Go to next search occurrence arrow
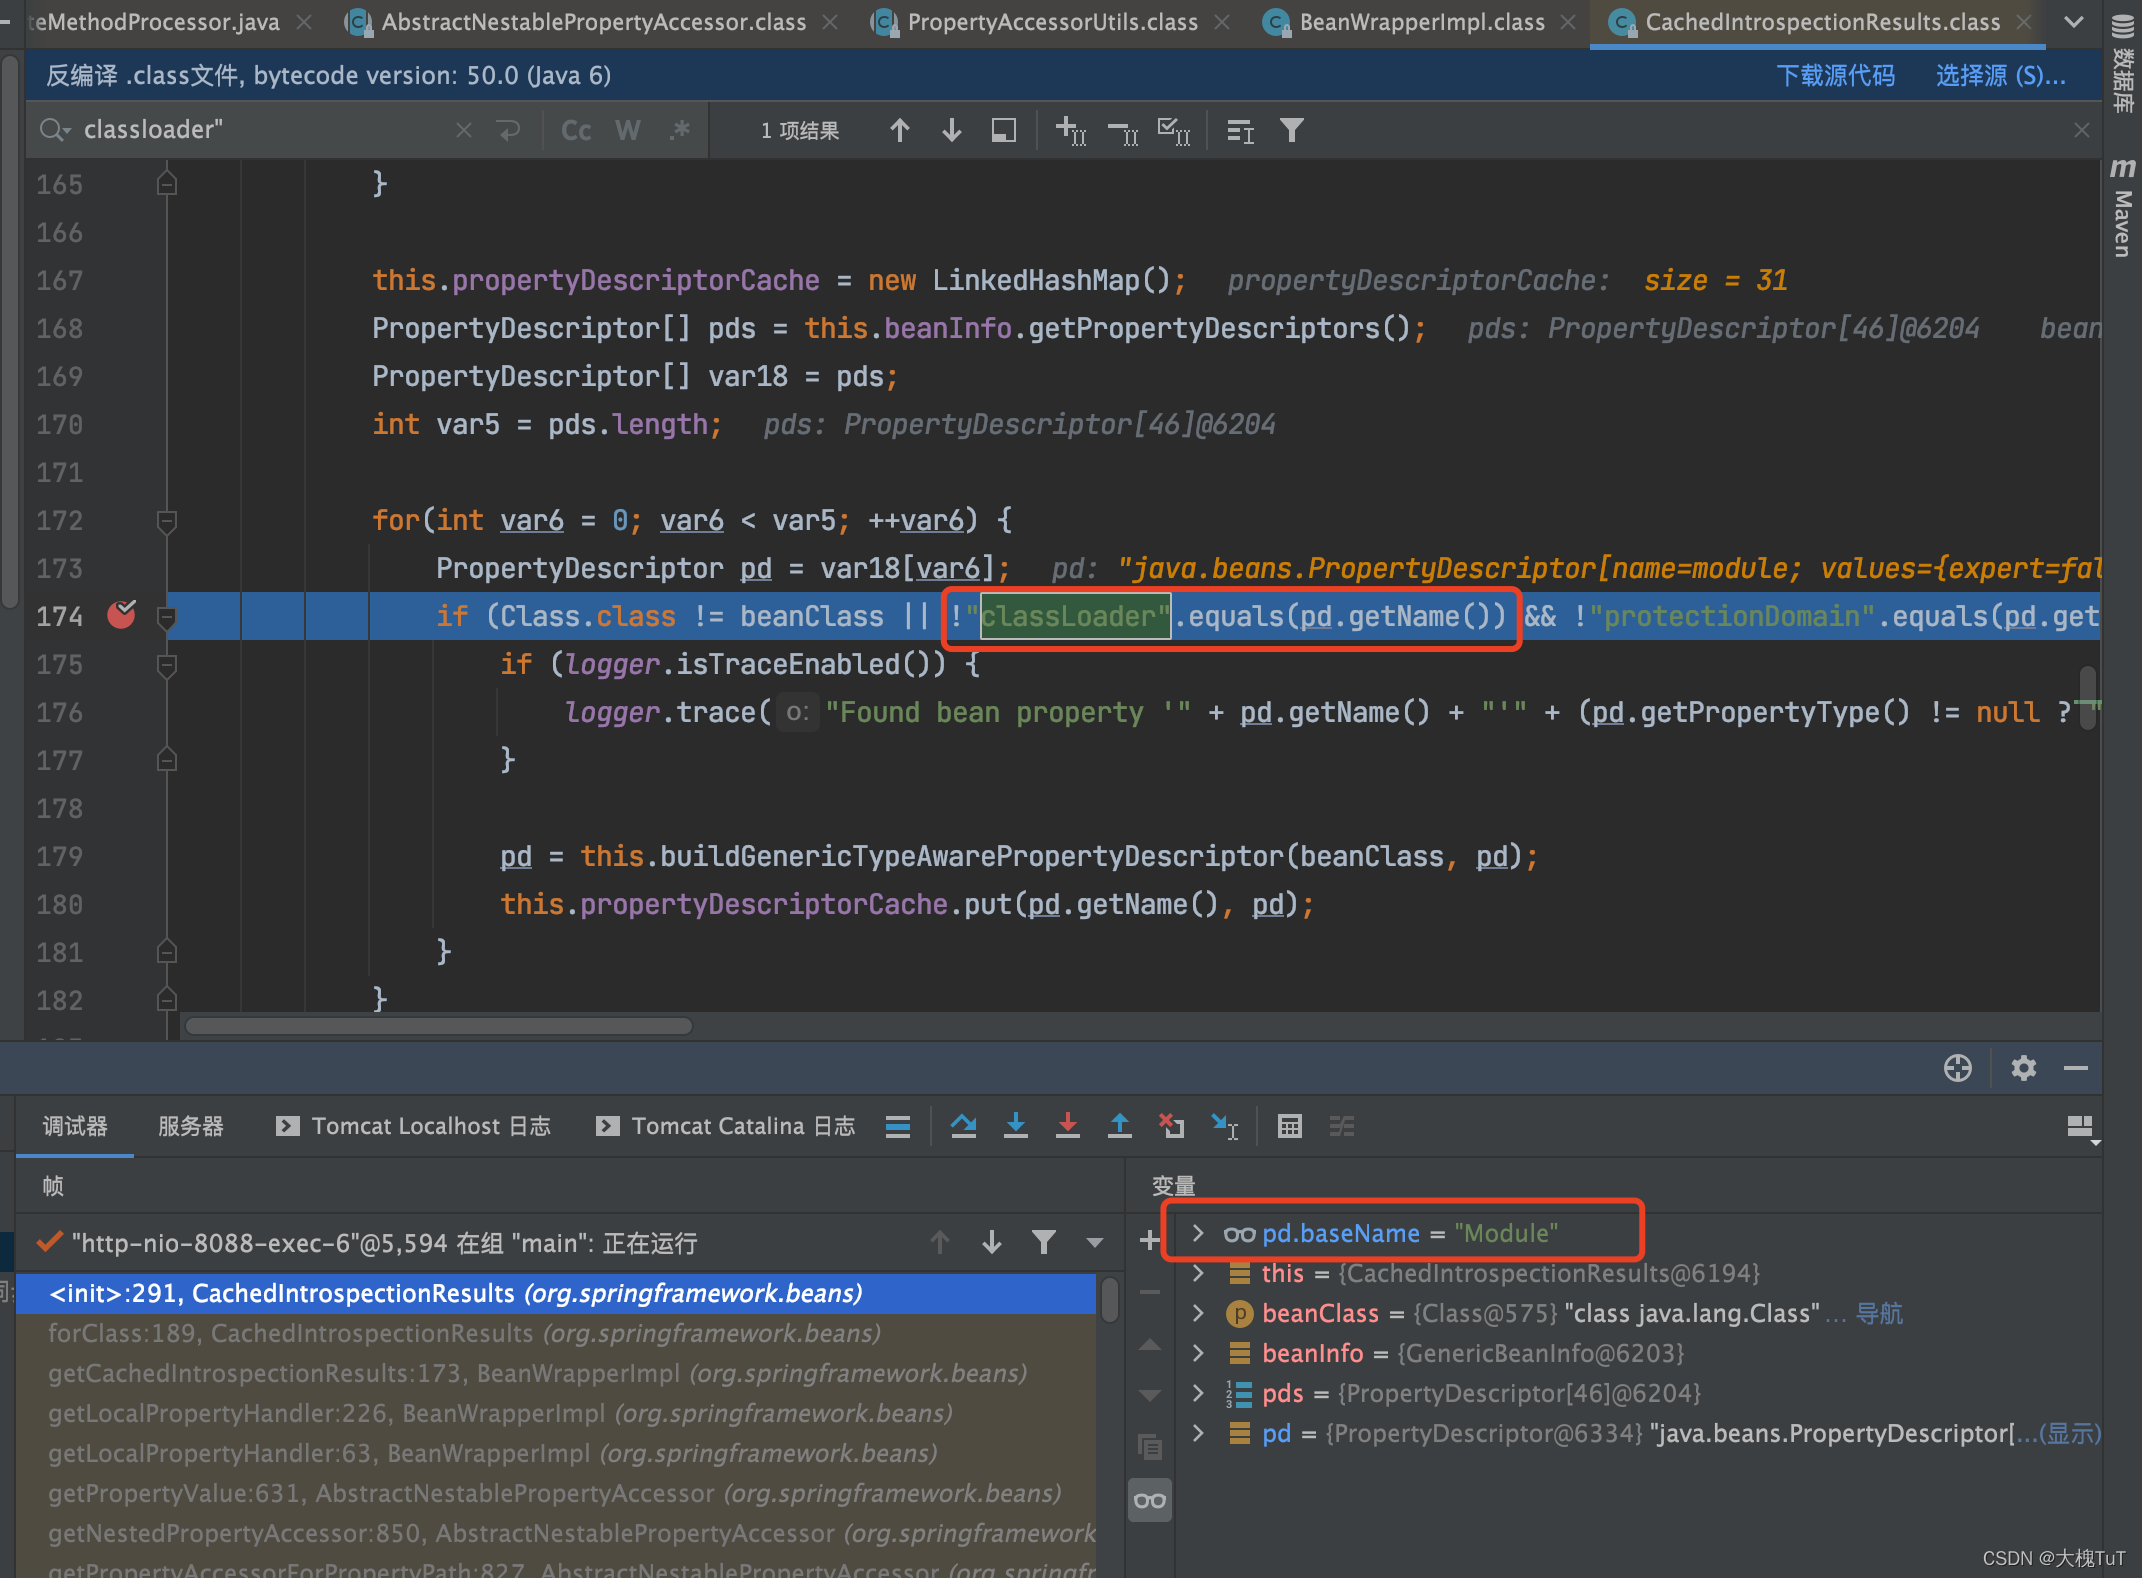This screenshot has height=1578, width=2142. (x=952, y=130)
